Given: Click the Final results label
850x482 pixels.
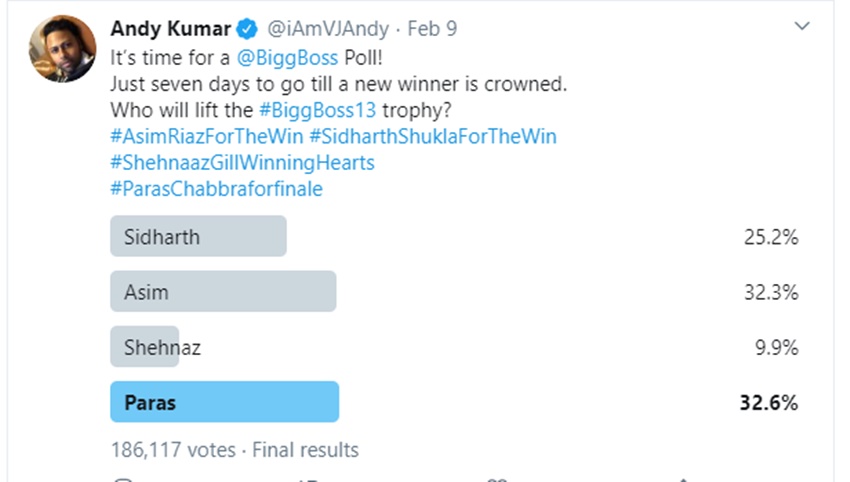Looking at the screenshot, I should pyautogui.click(x=305, y=450).
